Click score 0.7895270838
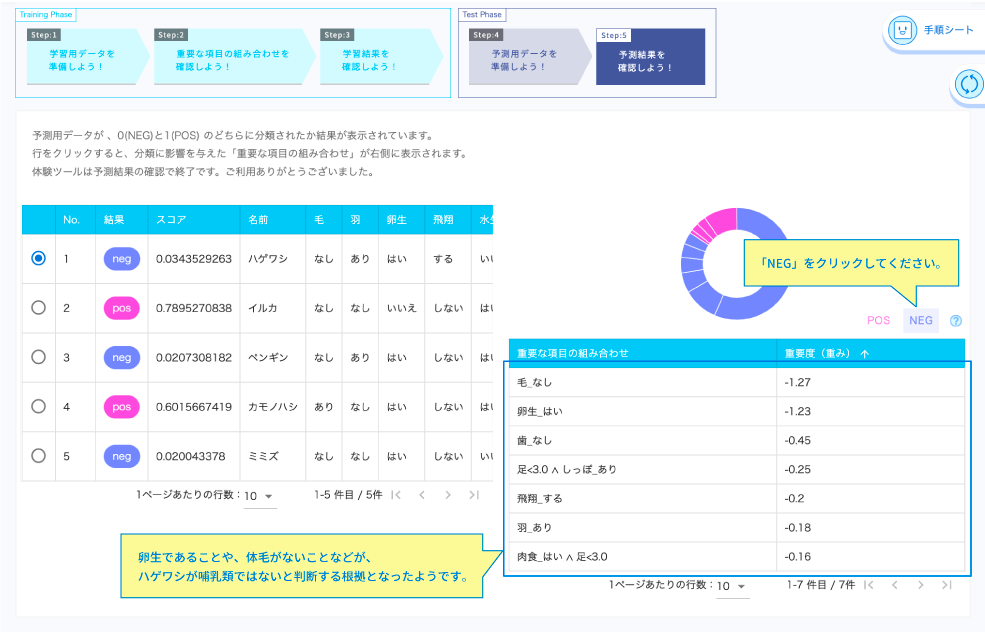The width and height of the screenshot is (985, 632). (x=193, y=308)
